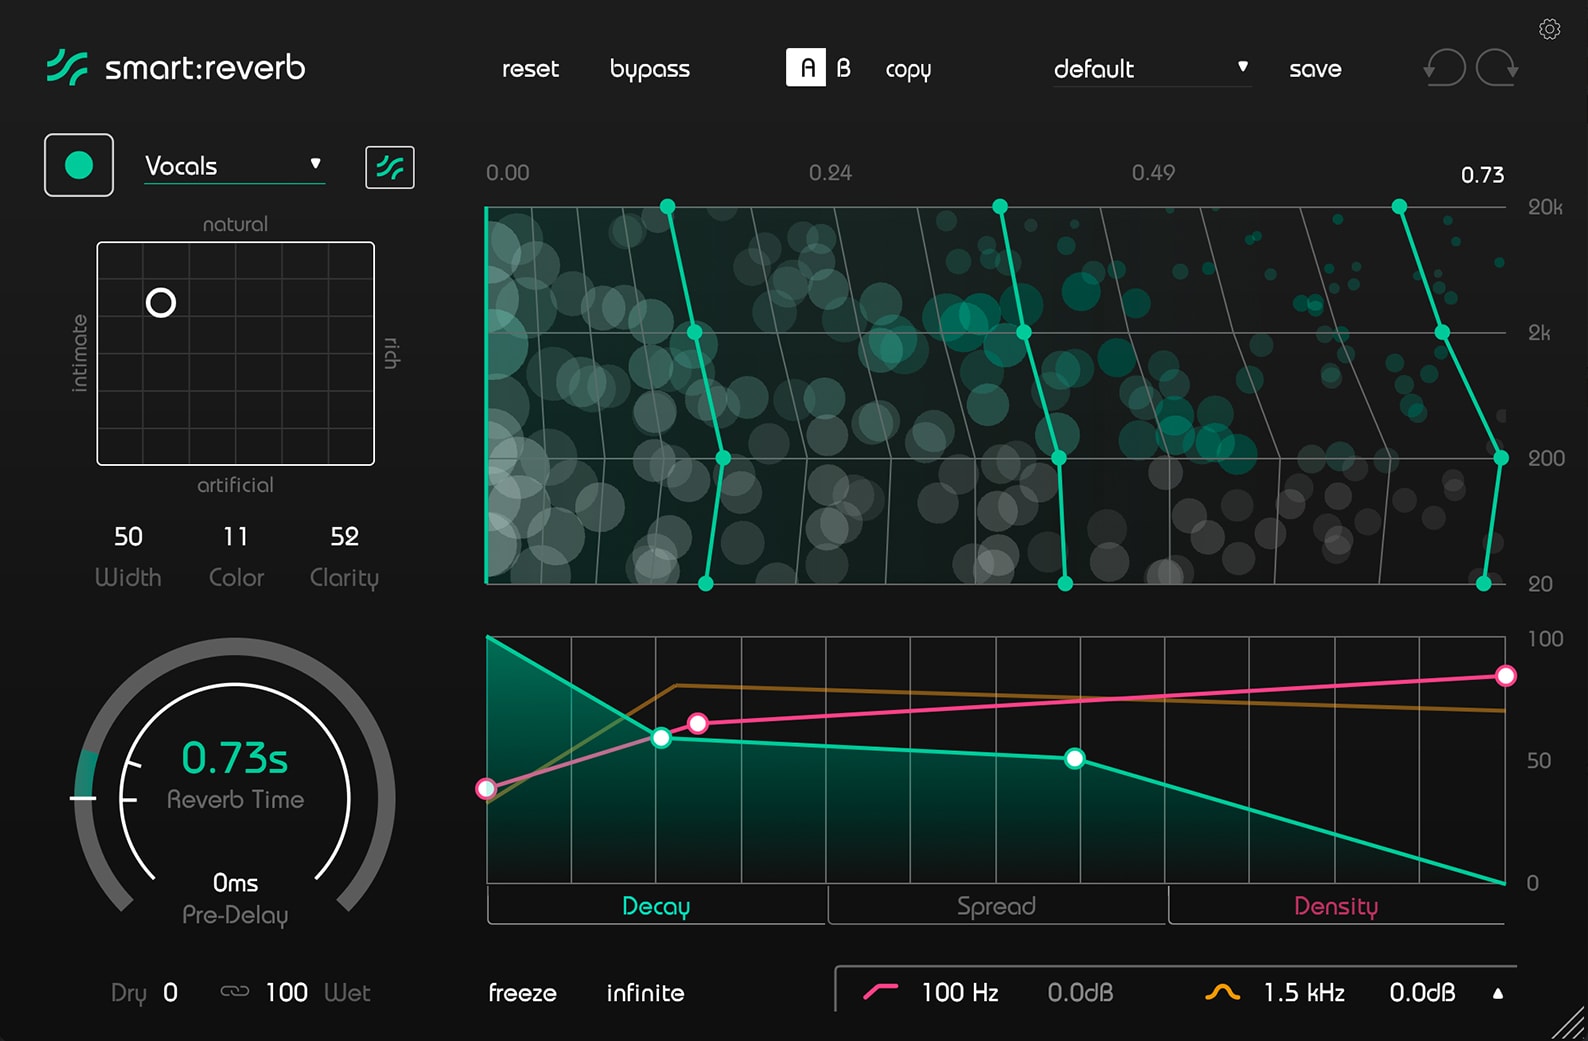Click the smart learn wave icon button

390,167
